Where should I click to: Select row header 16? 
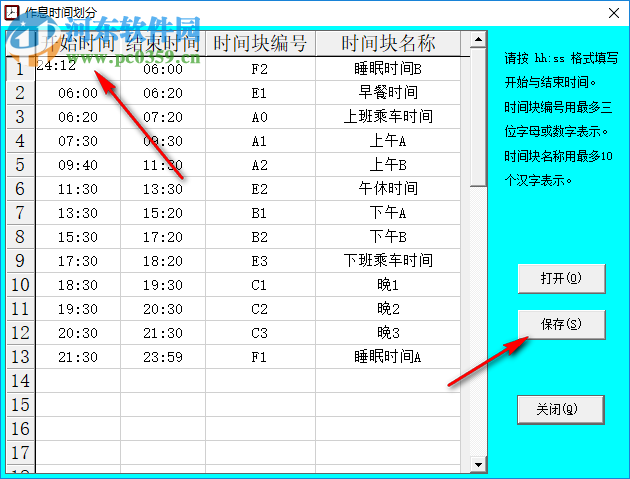point(20,429)
